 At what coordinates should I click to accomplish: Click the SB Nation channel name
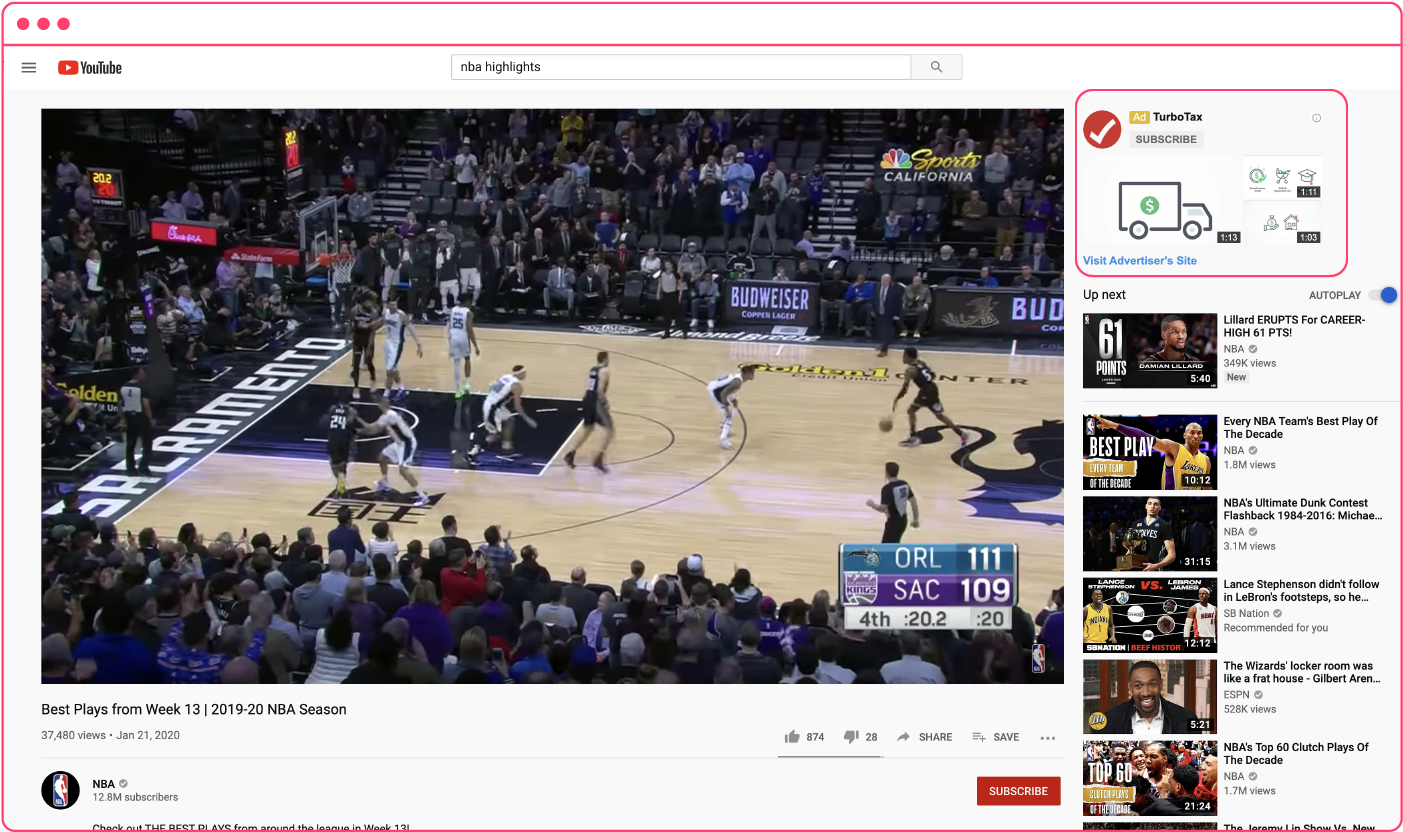click(x=1246, y=614)
